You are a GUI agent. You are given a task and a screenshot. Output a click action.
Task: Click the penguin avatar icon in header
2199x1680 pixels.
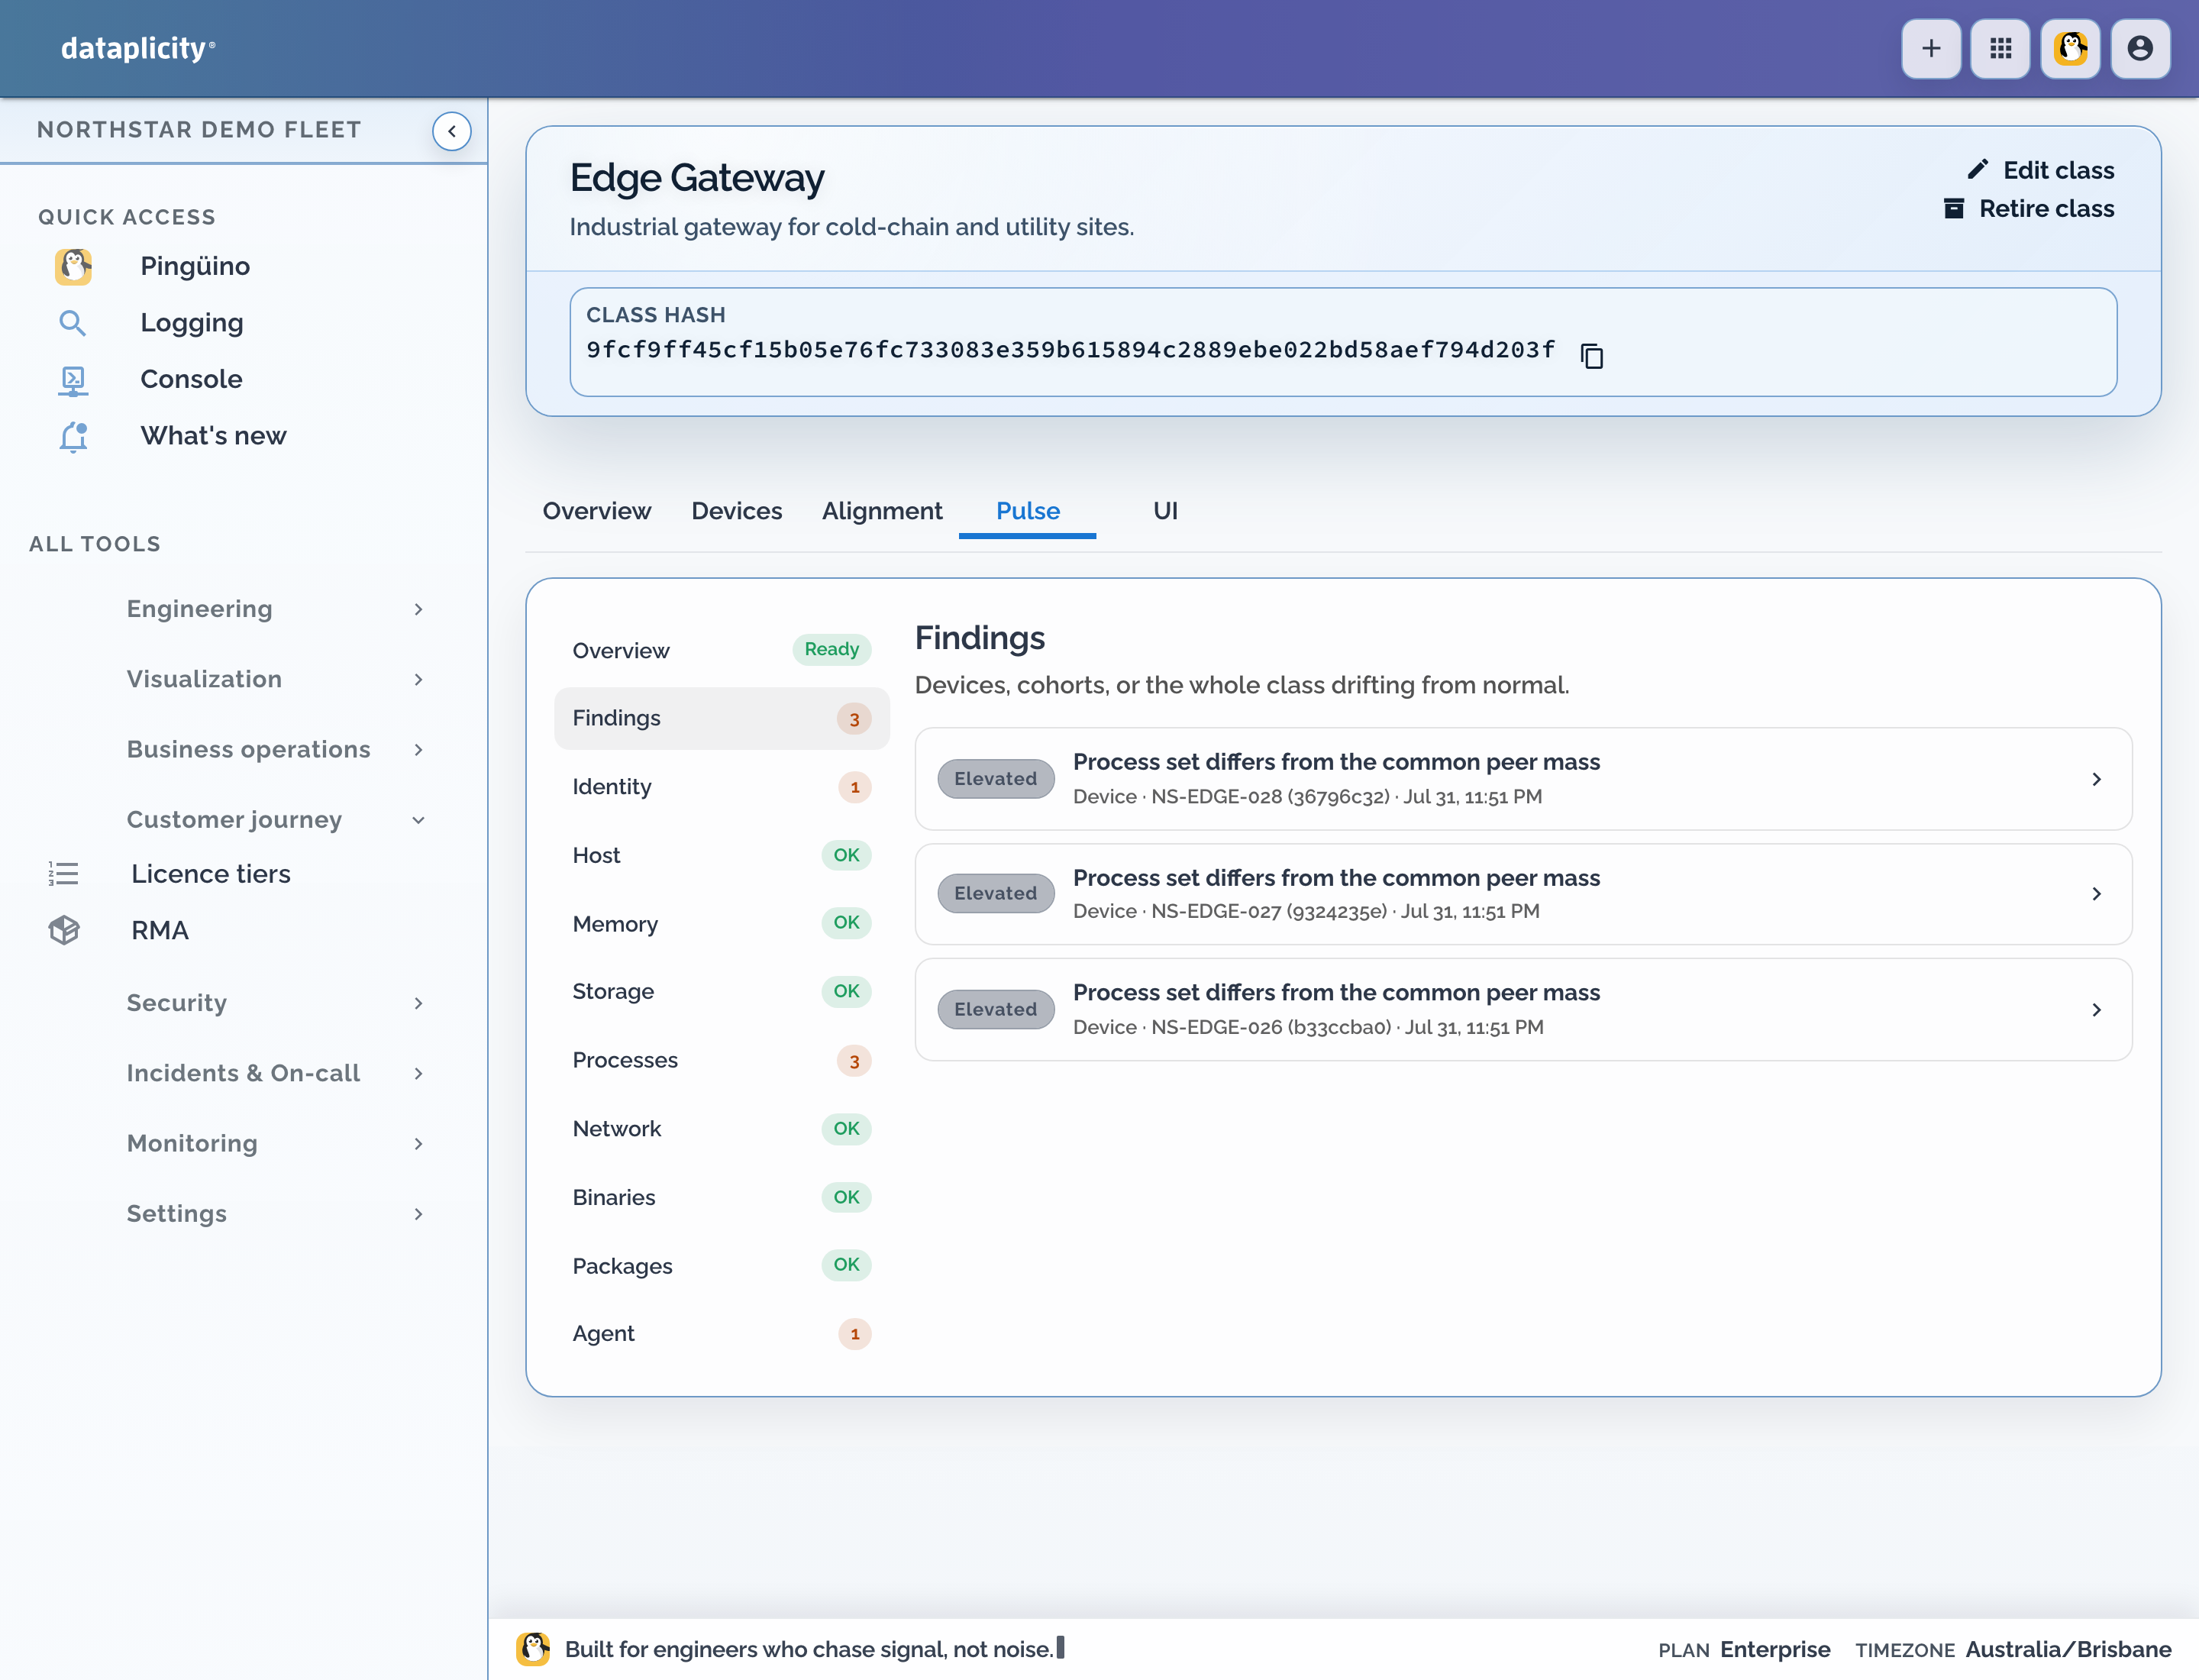click(x=2070, y=48)
